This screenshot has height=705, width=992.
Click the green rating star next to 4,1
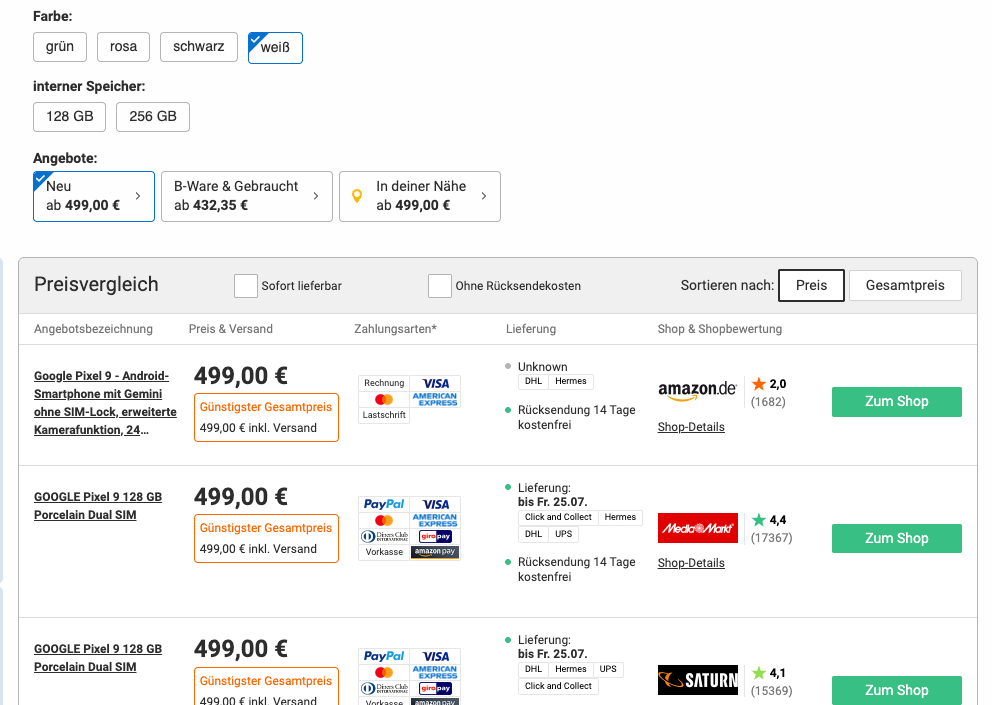[759, 672]
